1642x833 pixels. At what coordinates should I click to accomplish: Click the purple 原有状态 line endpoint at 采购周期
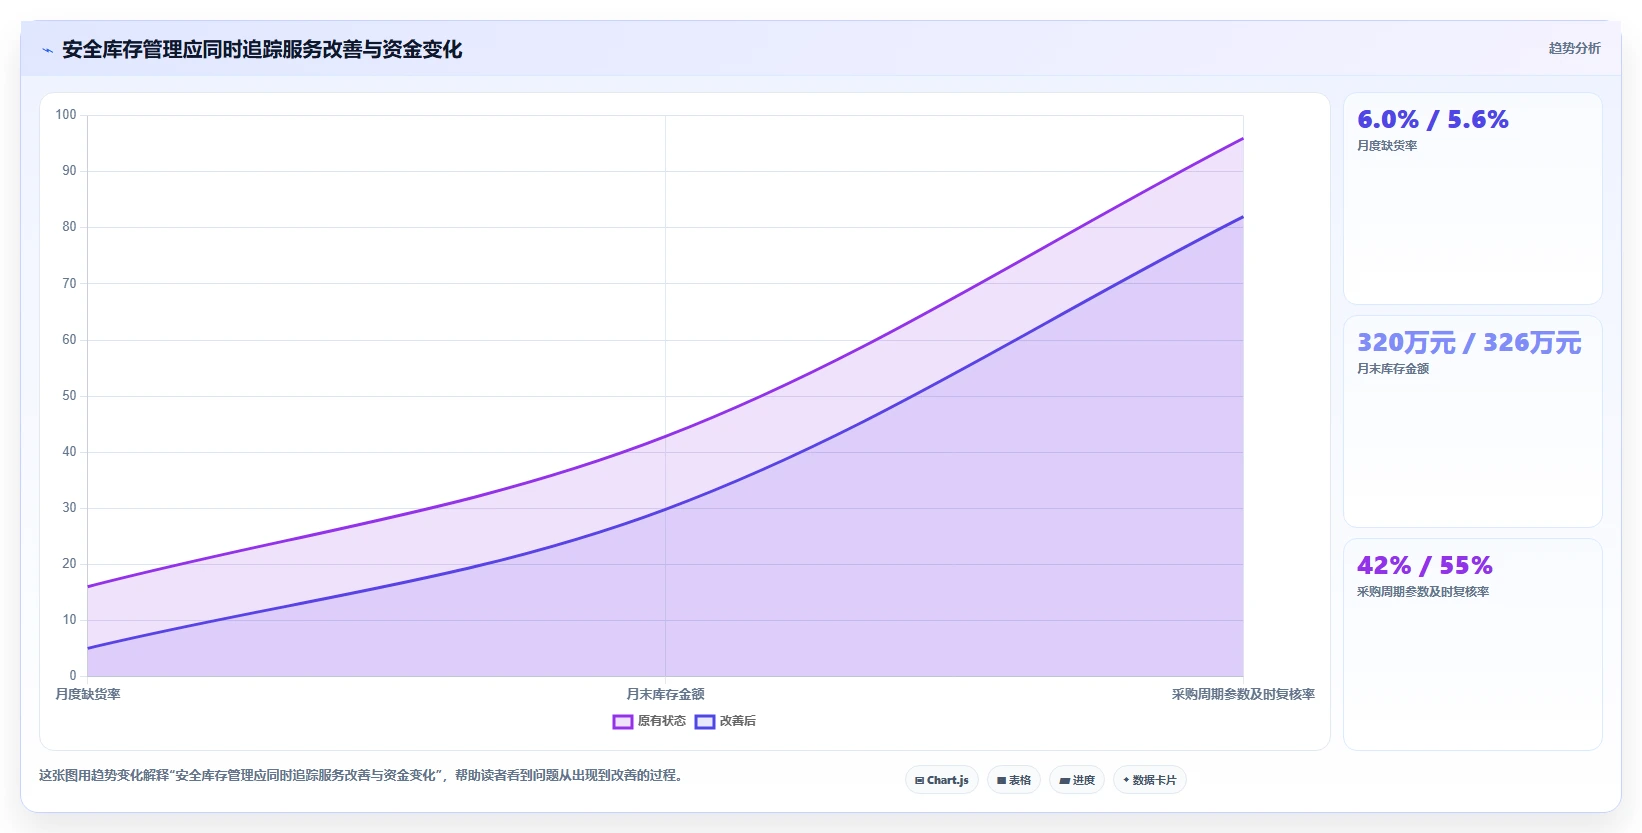pos(1243,138)
